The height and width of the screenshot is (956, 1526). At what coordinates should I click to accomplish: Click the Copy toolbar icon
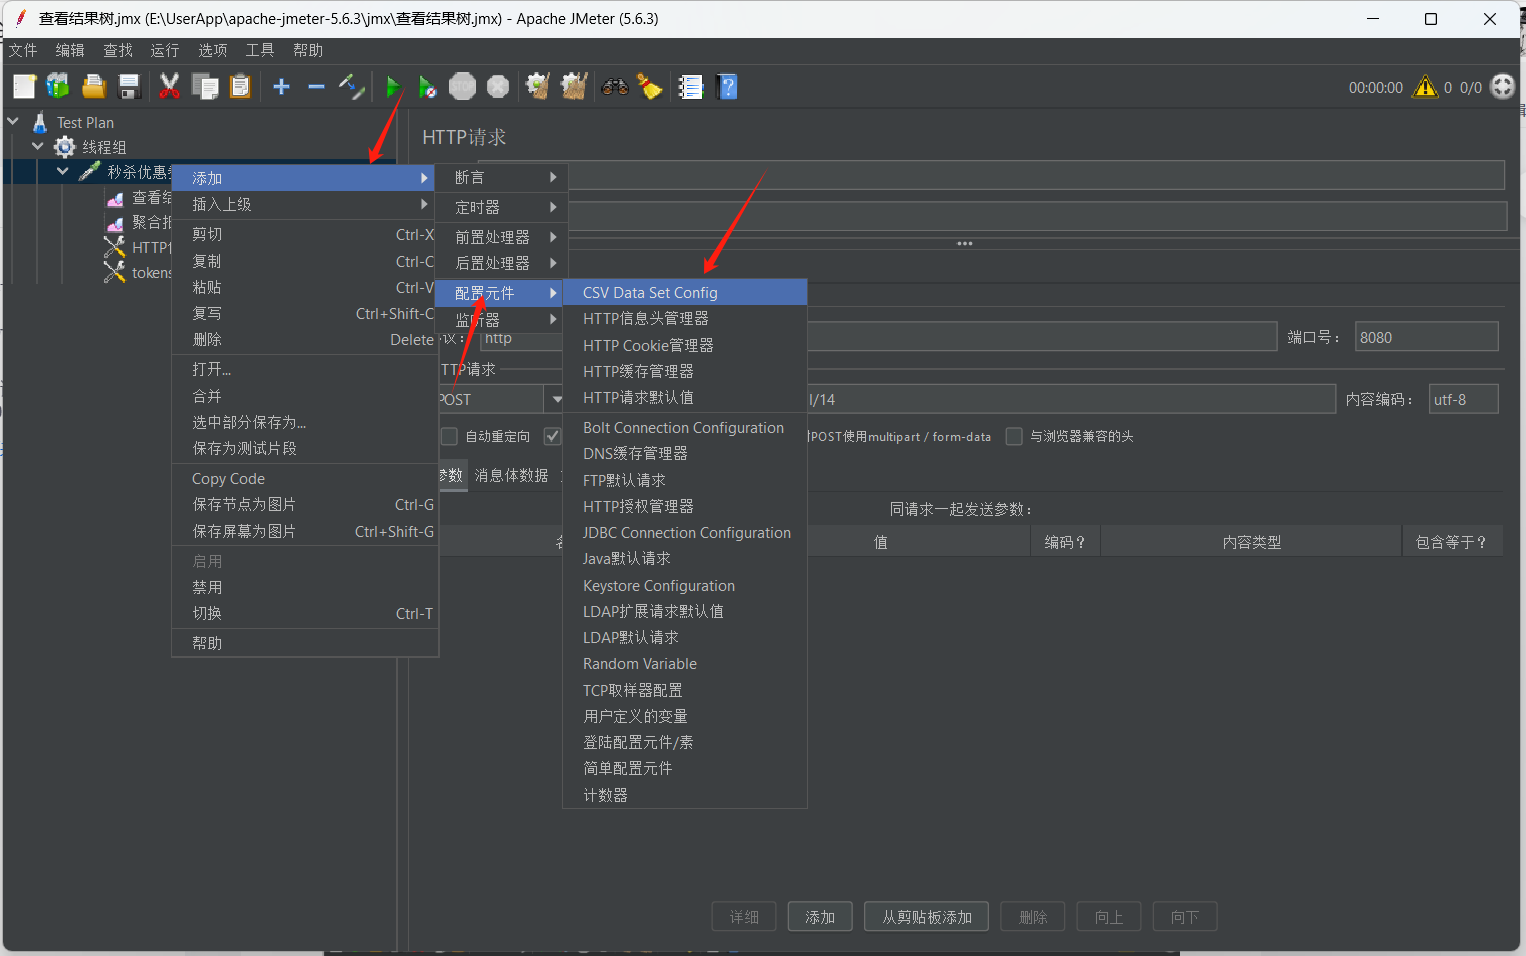click(205, 87)
